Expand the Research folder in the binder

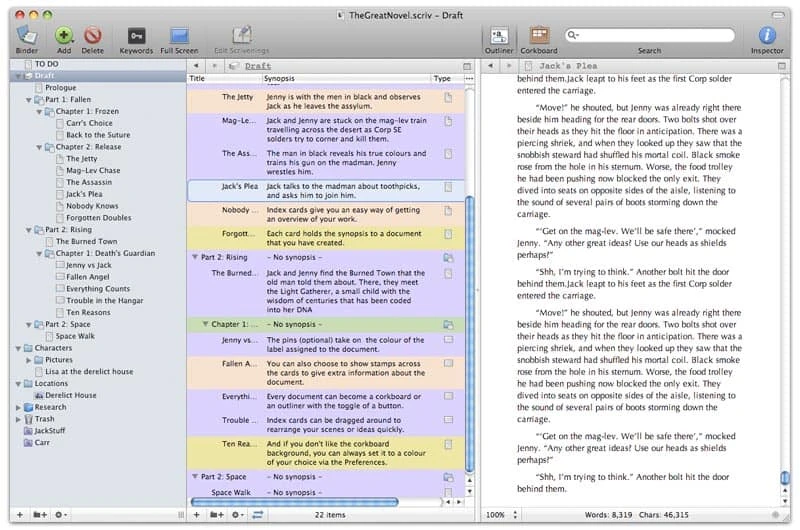coord(18,408)
